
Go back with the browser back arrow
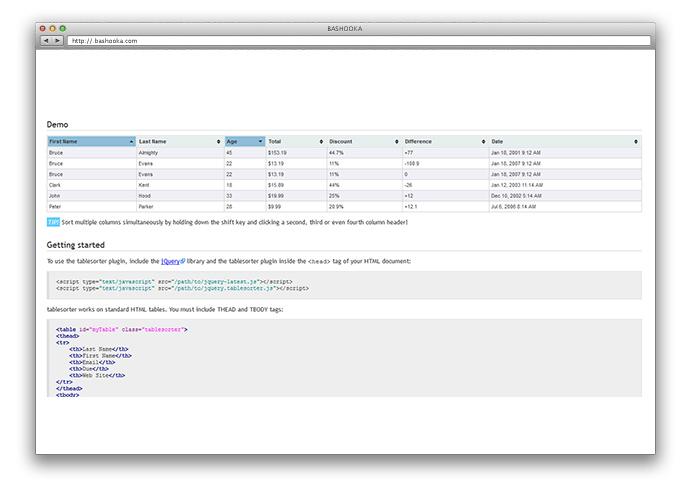pyautogui.click(x=46, y=40)
